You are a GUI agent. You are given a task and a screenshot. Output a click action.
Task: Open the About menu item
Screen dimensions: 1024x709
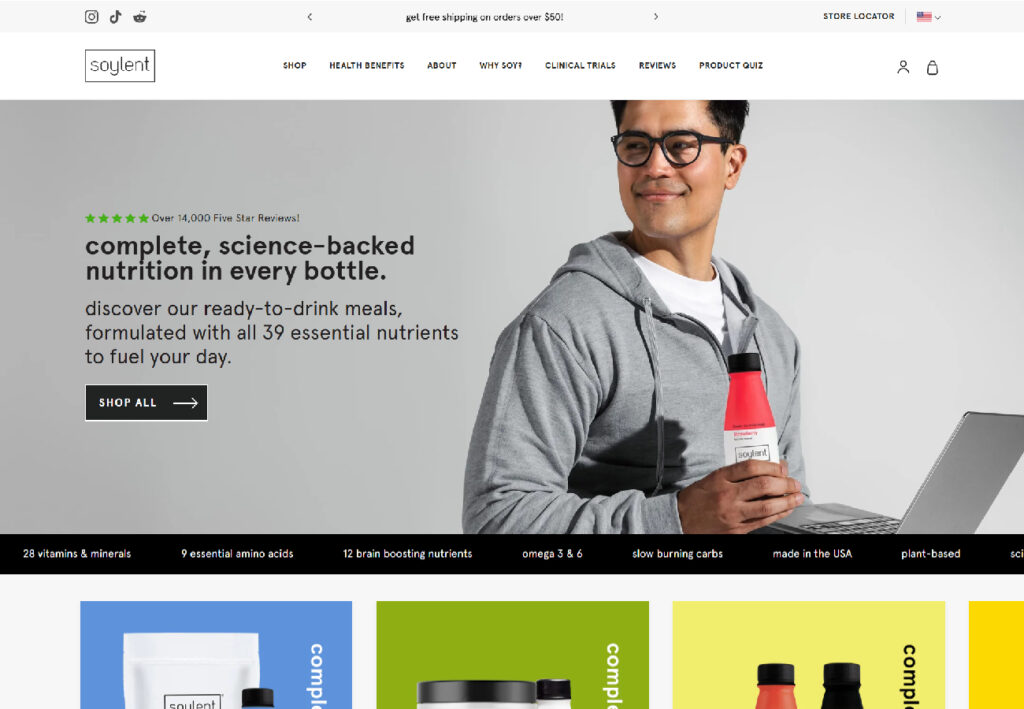441,65
